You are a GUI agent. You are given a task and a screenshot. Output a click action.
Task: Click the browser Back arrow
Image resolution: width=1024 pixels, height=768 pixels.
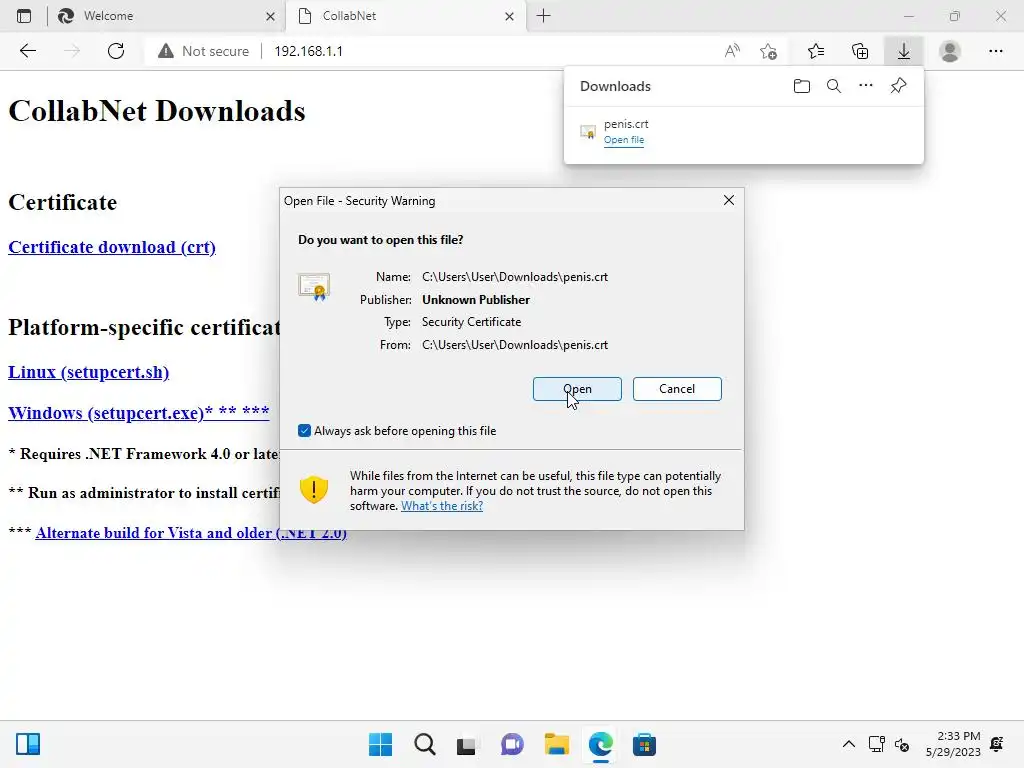pyautogui.click(x=27, y=51)
